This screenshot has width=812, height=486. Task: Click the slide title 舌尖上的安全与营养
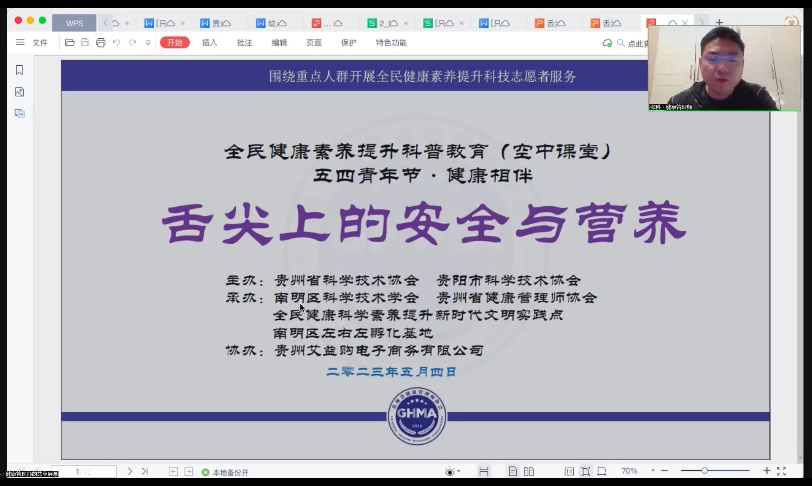tap(424, 223)
